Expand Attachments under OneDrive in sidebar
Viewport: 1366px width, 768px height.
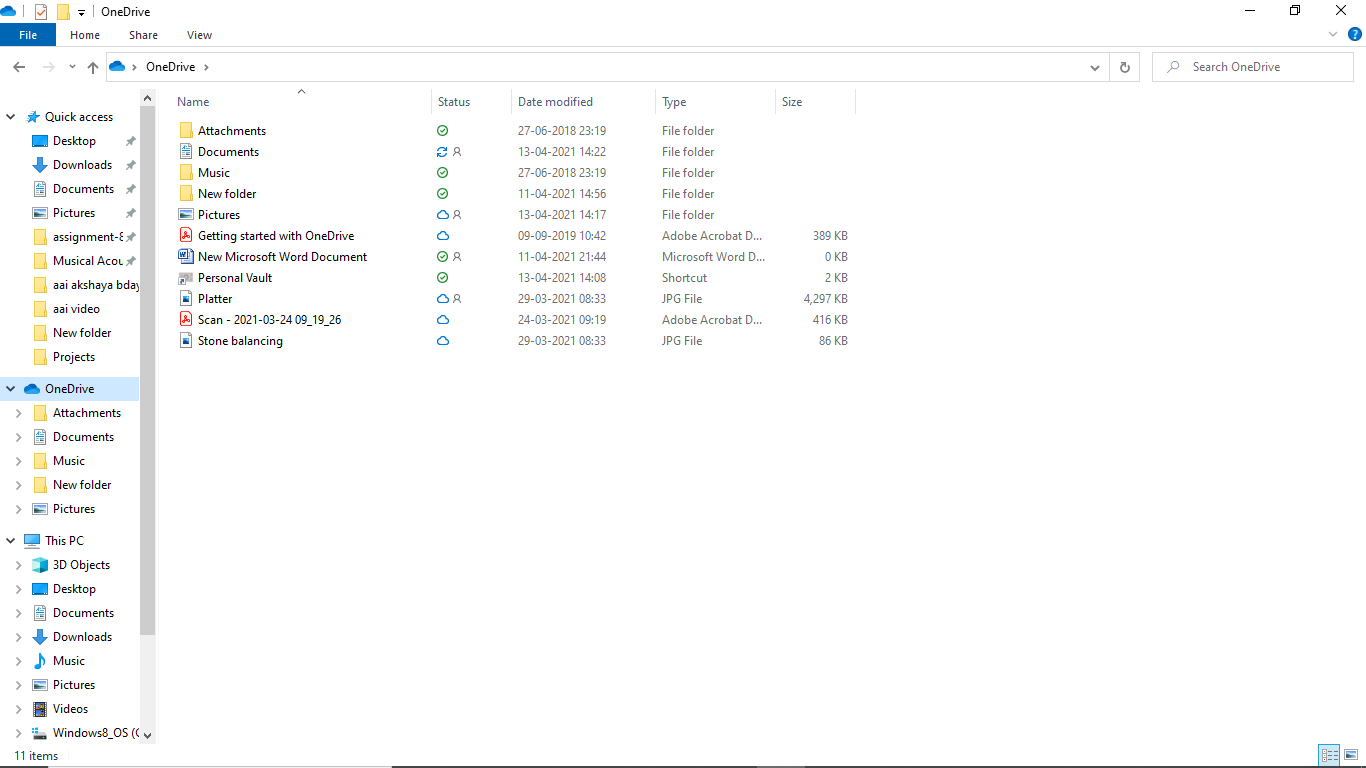click(19, 413)
